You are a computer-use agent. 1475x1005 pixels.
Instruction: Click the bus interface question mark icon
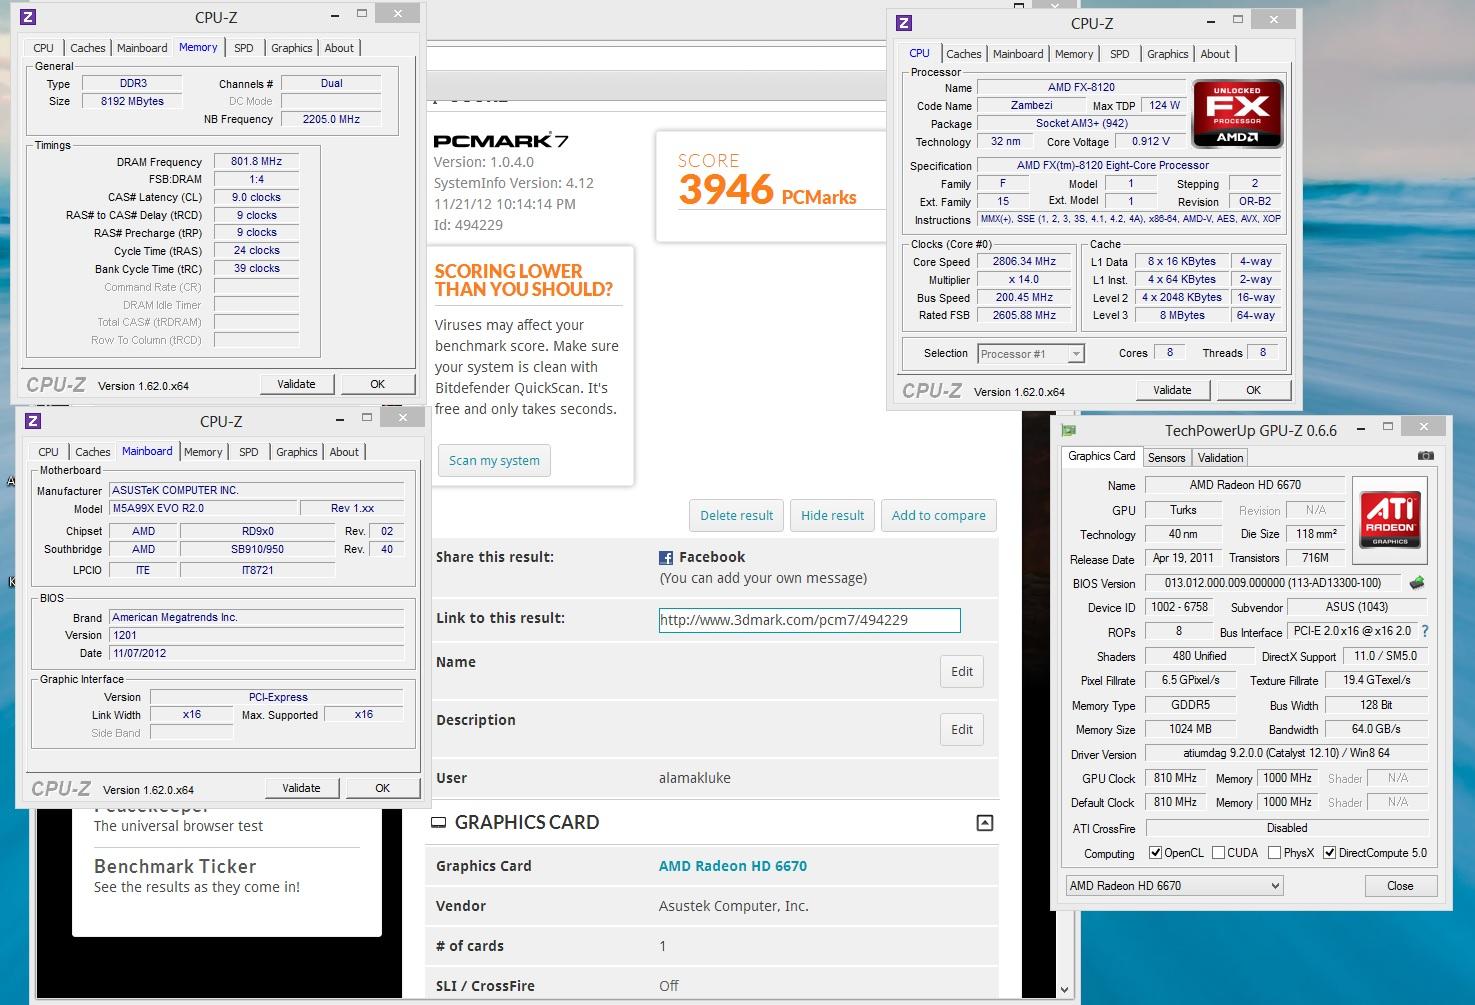point(1425,631)
